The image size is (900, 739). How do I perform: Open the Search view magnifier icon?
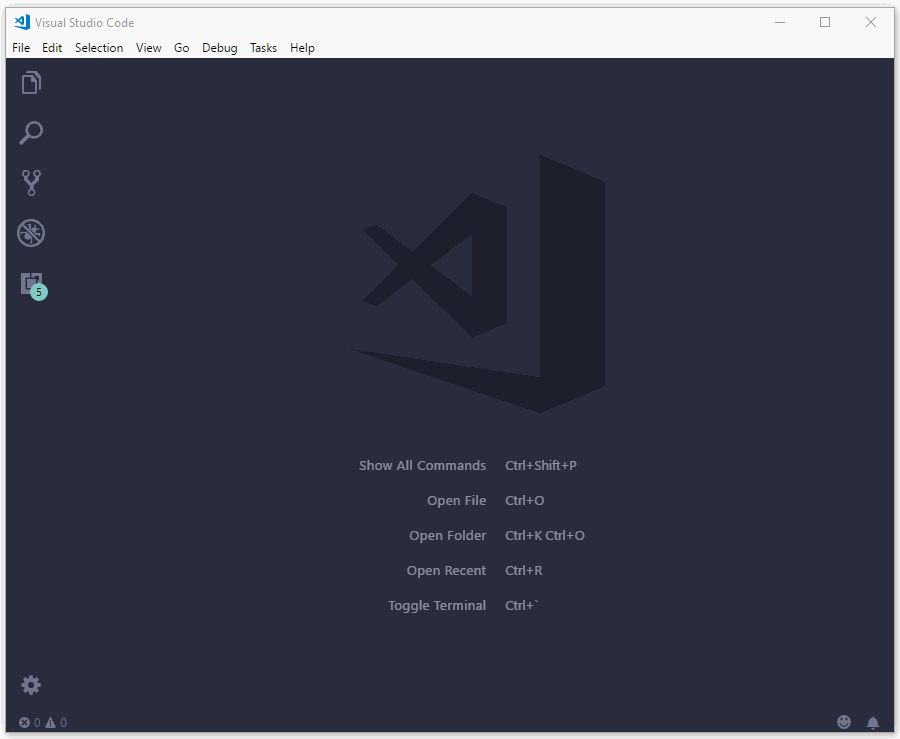click(31, 133)
